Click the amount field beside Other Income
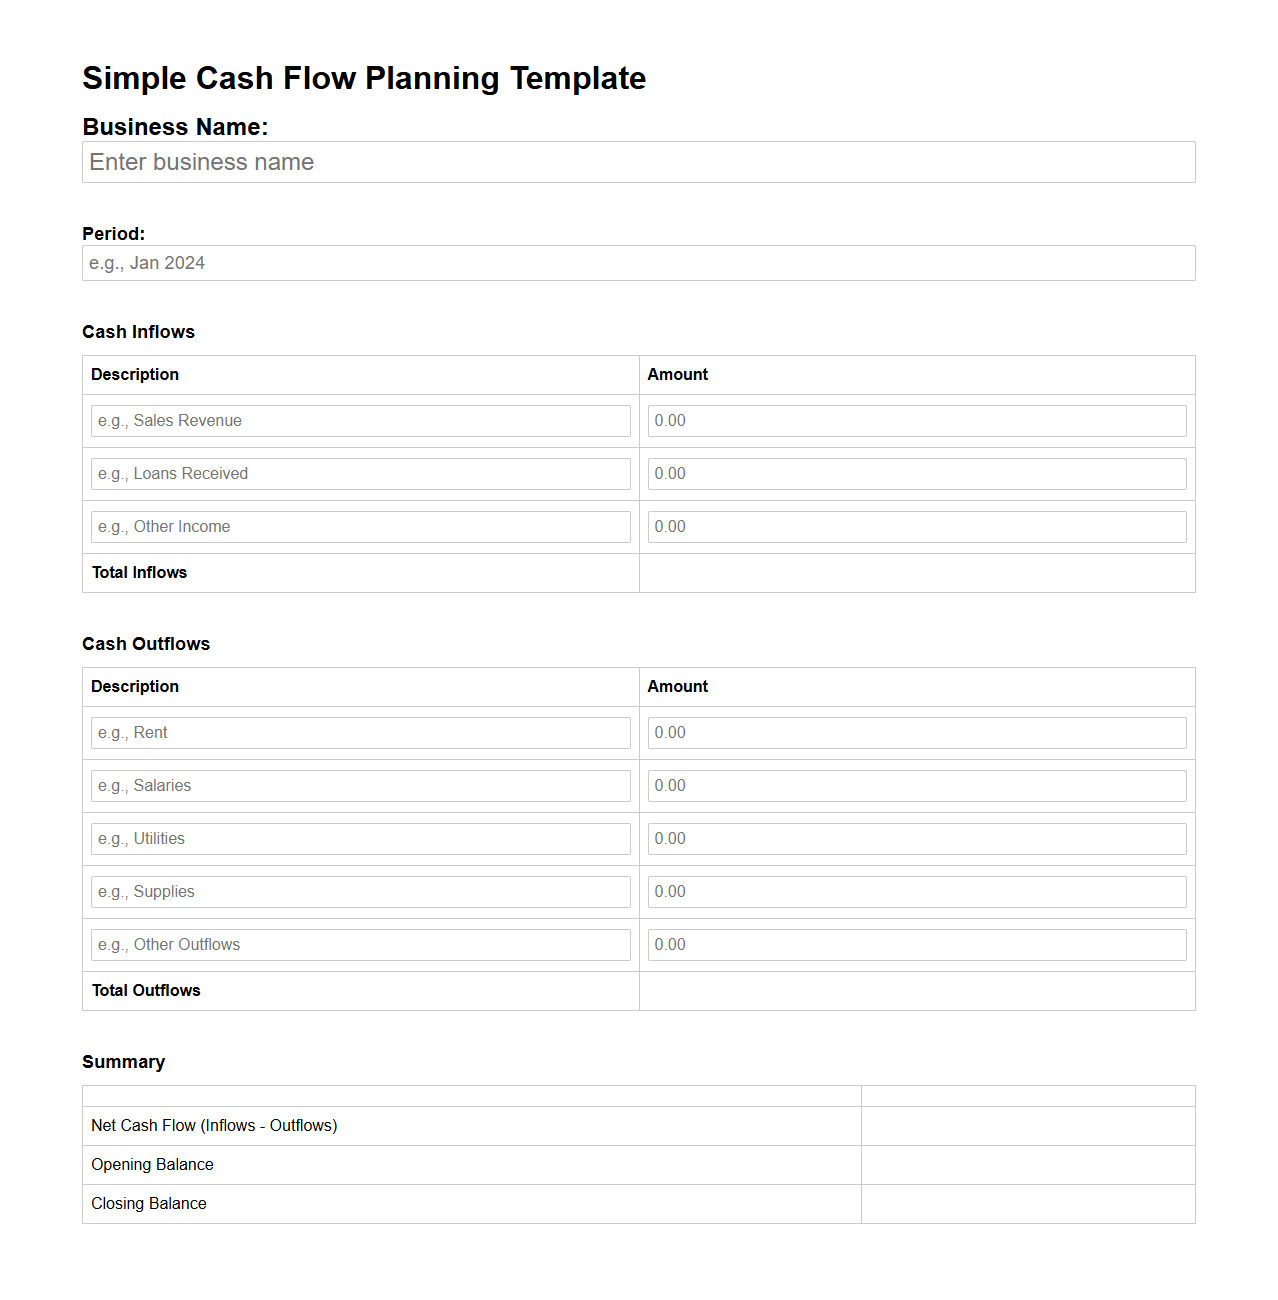The width and height of the screenshot is (1278, 1300). coord(916,526)
